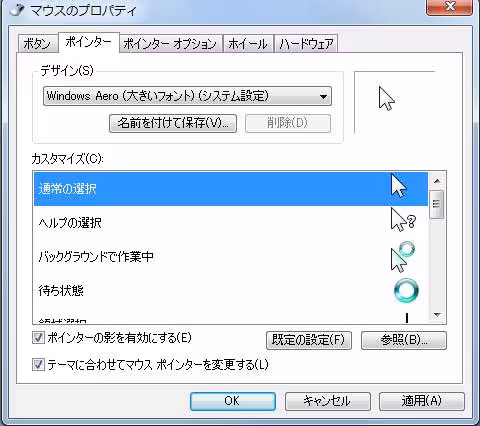Screen dimensions: 480x426
Task: Click the mouse icon in title bar
Action: point(17,10)
